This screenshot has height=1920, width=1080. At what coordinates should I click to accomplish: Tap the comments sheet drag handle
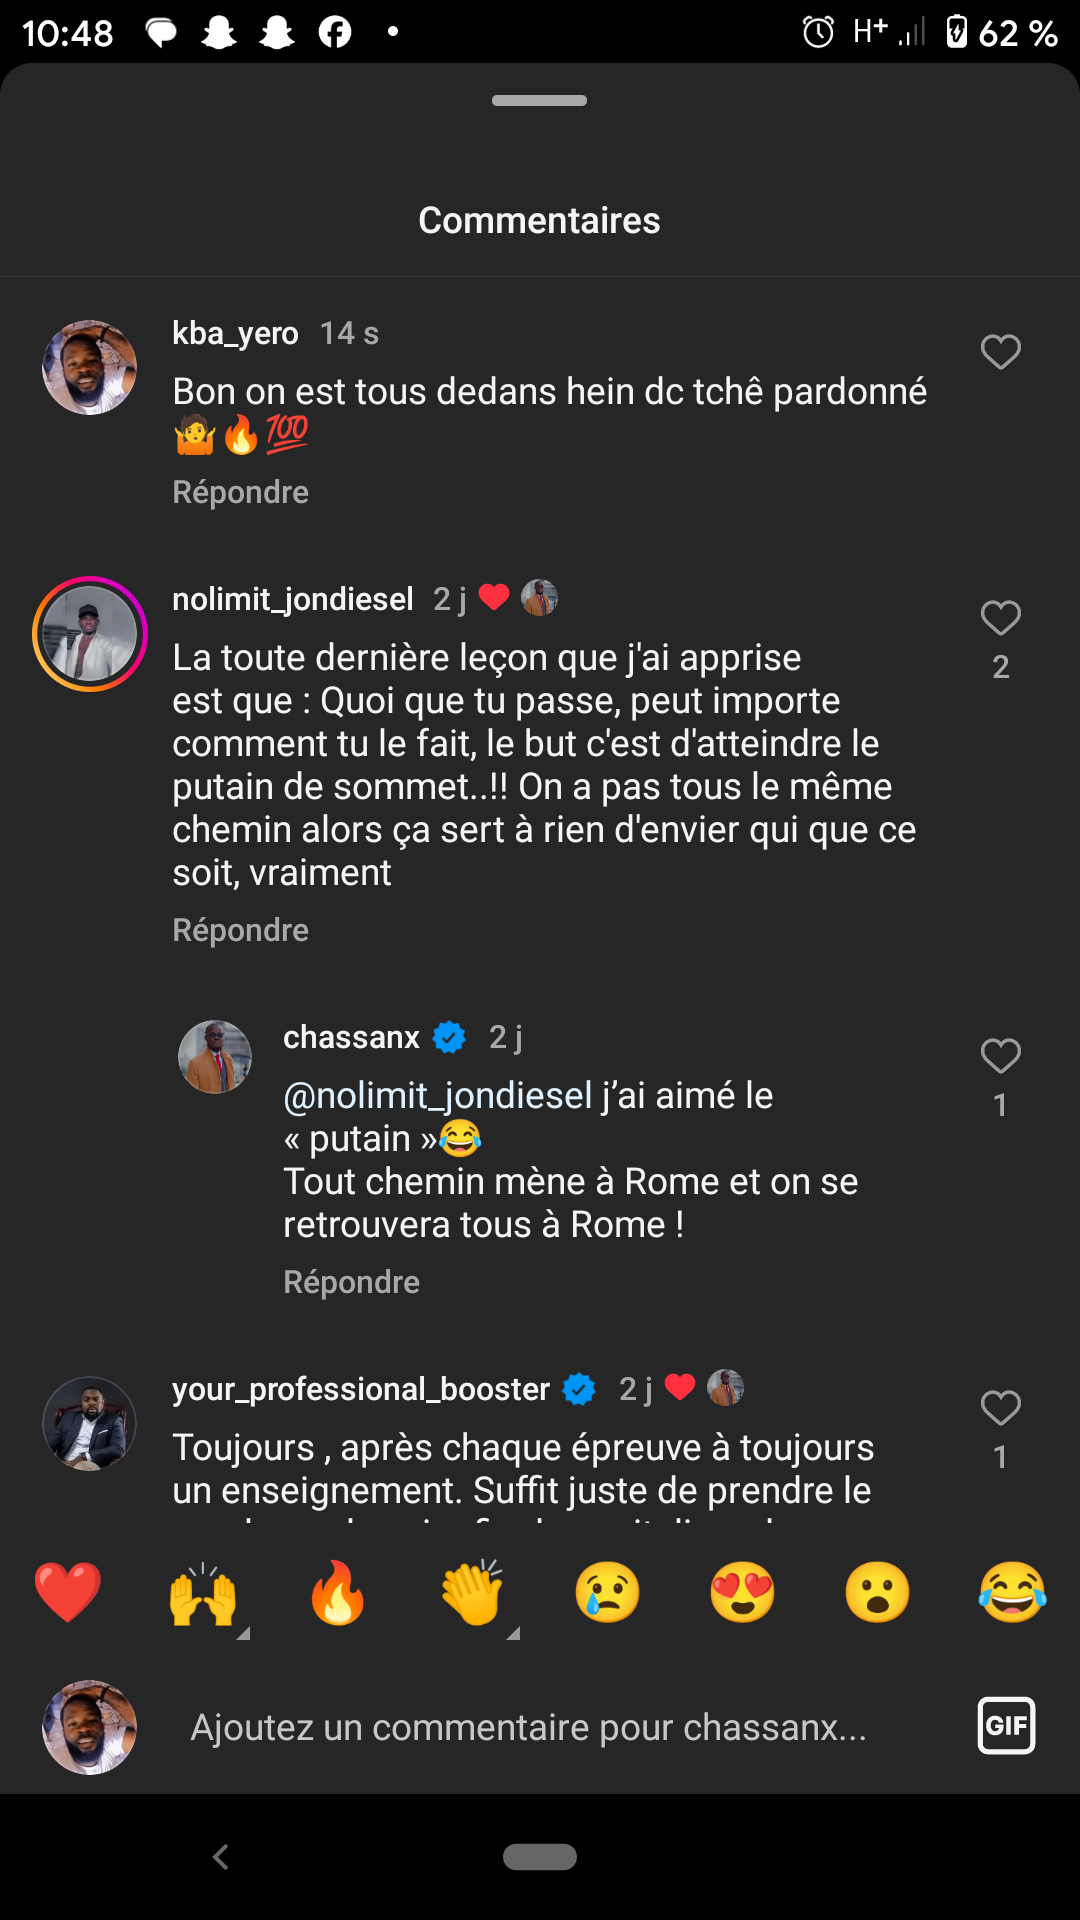click(x=540, y=100)
